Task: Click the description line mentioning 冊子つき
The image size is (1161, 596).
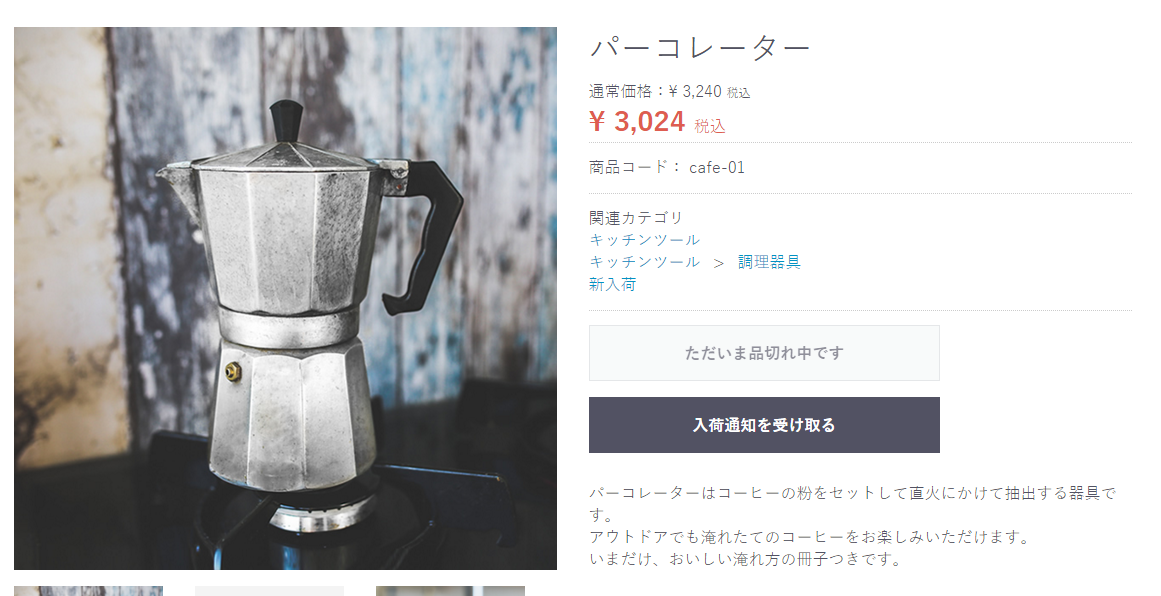Action: [744, 559]
